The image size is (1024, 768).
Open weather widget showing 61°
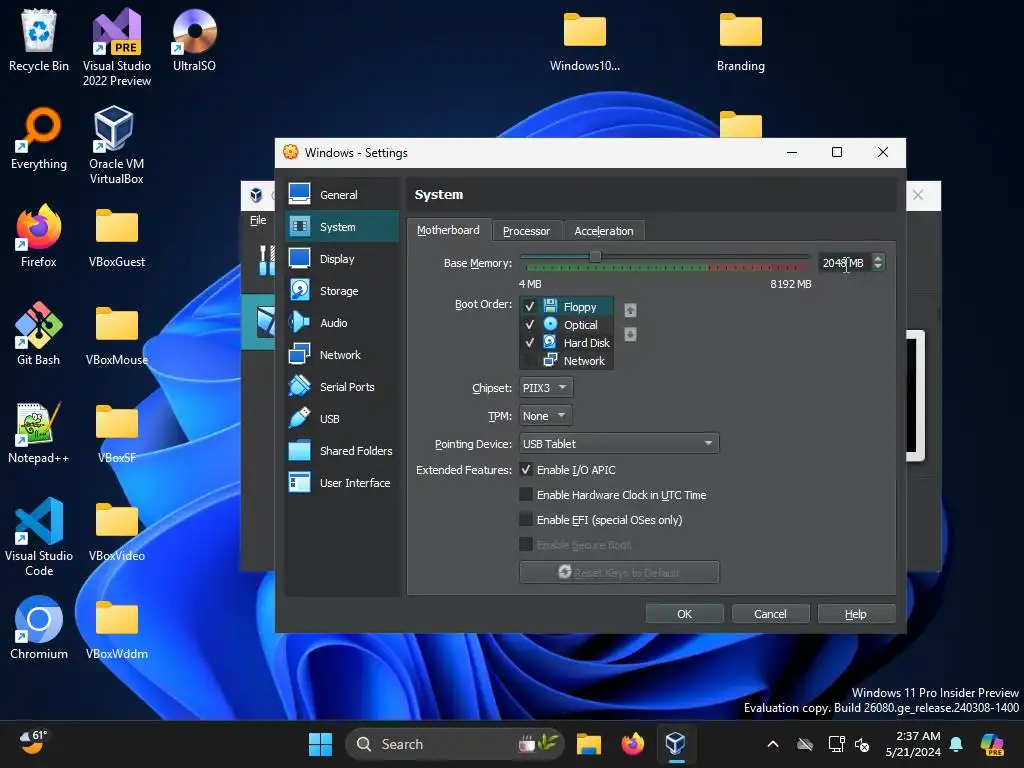[x=33, y=743]
